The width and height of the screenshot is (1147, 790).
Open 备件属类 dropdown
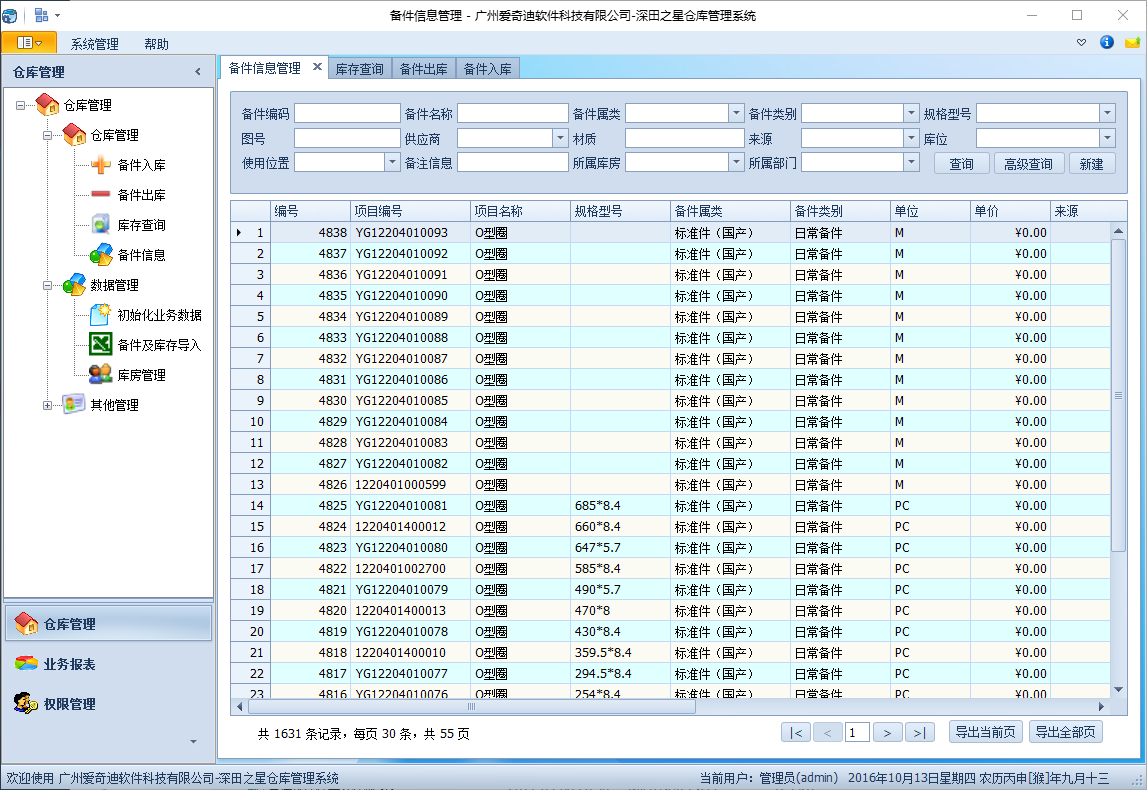coord(736,113)
